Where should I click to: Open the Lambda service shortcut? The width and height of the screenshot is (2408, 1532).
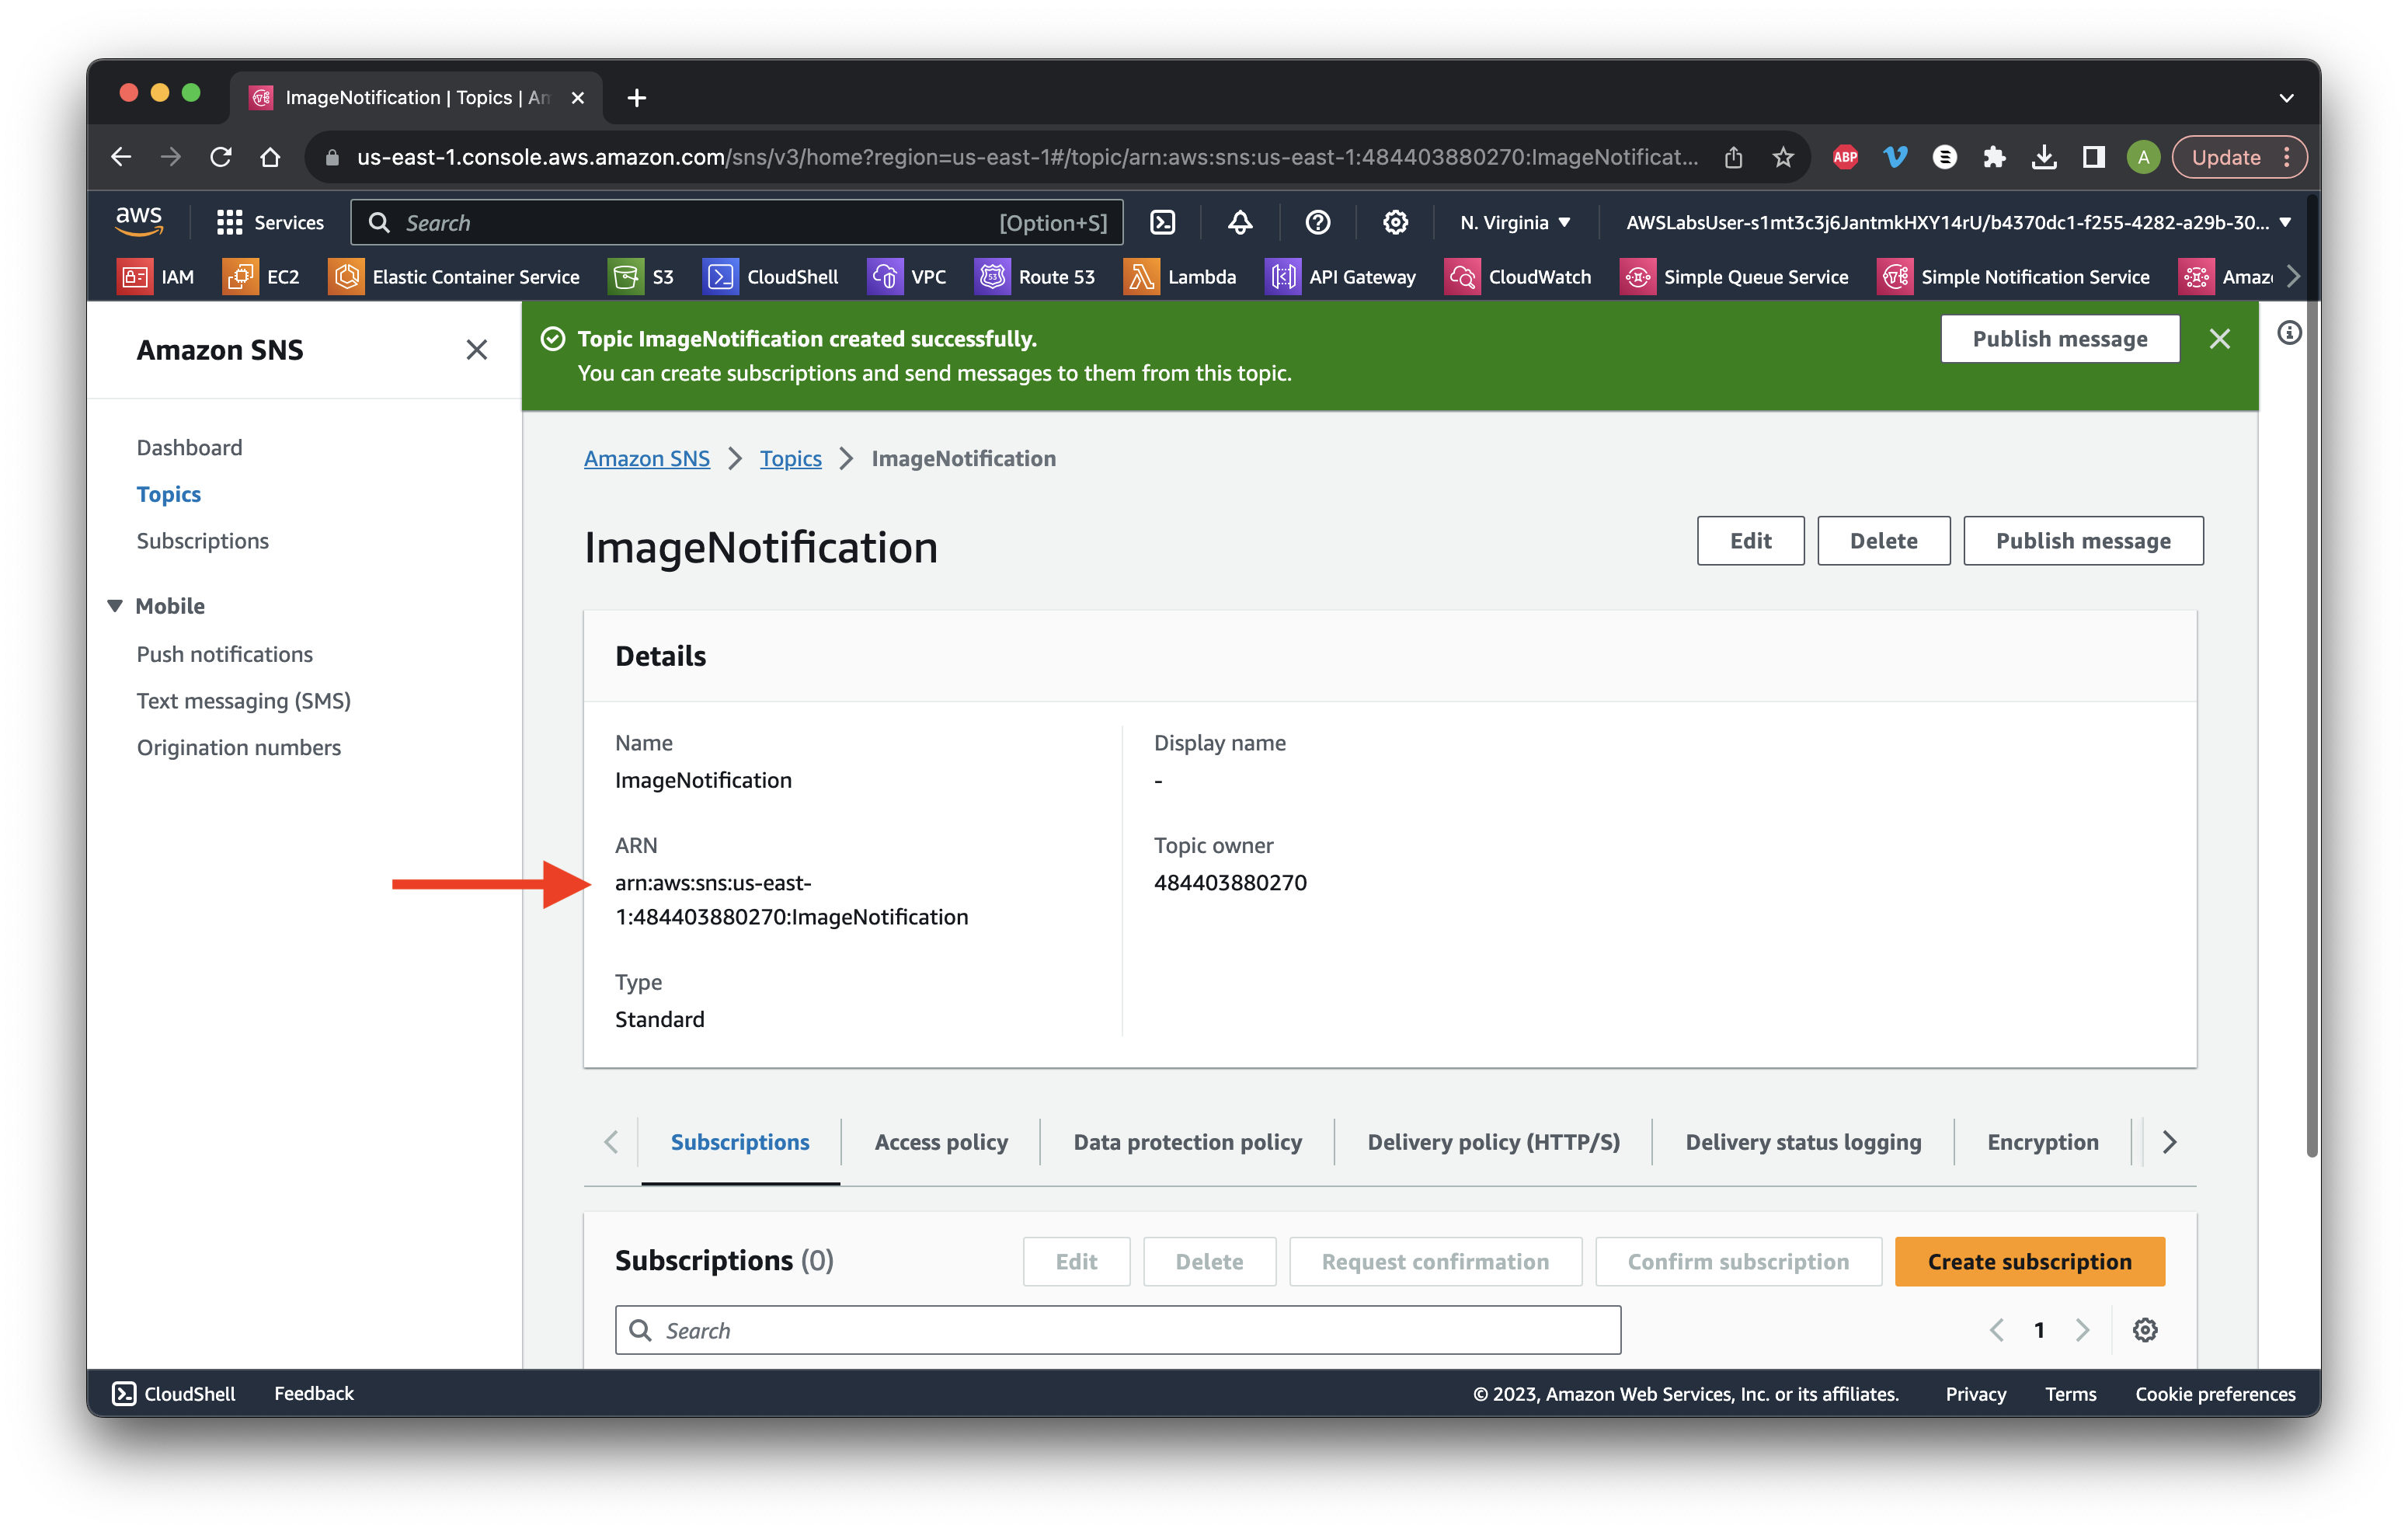(1181, 277)
